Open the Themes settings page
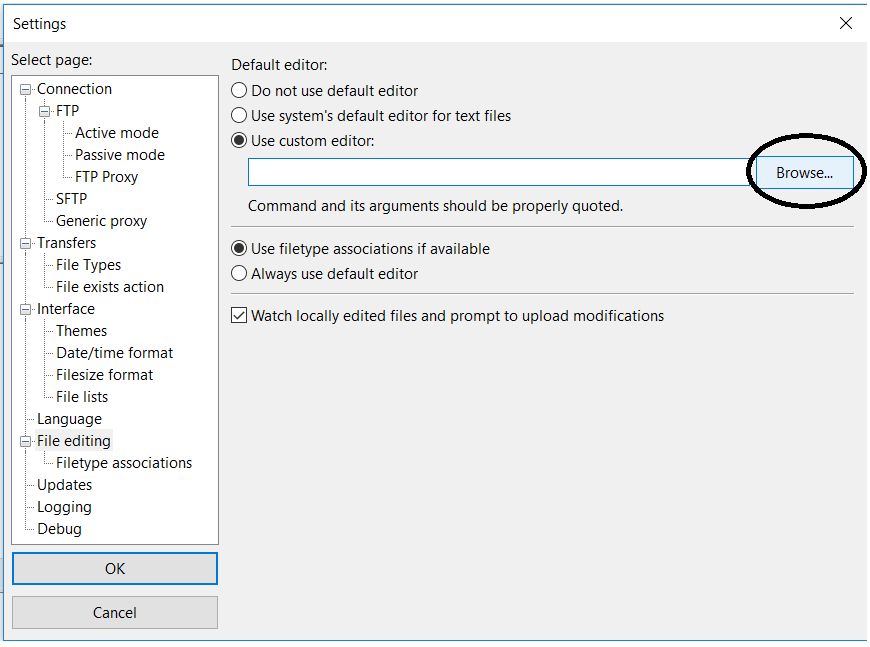 82,331
